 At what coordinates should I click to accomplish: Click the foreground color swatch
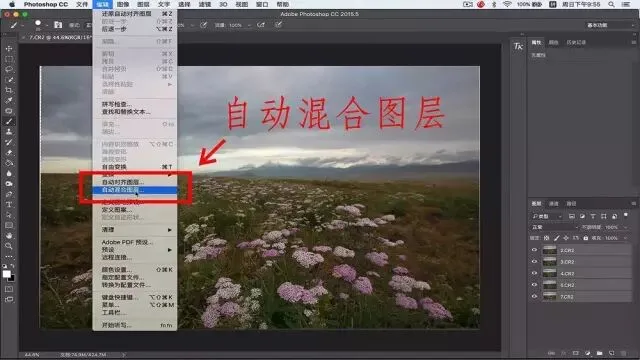(x=7, y=274)
